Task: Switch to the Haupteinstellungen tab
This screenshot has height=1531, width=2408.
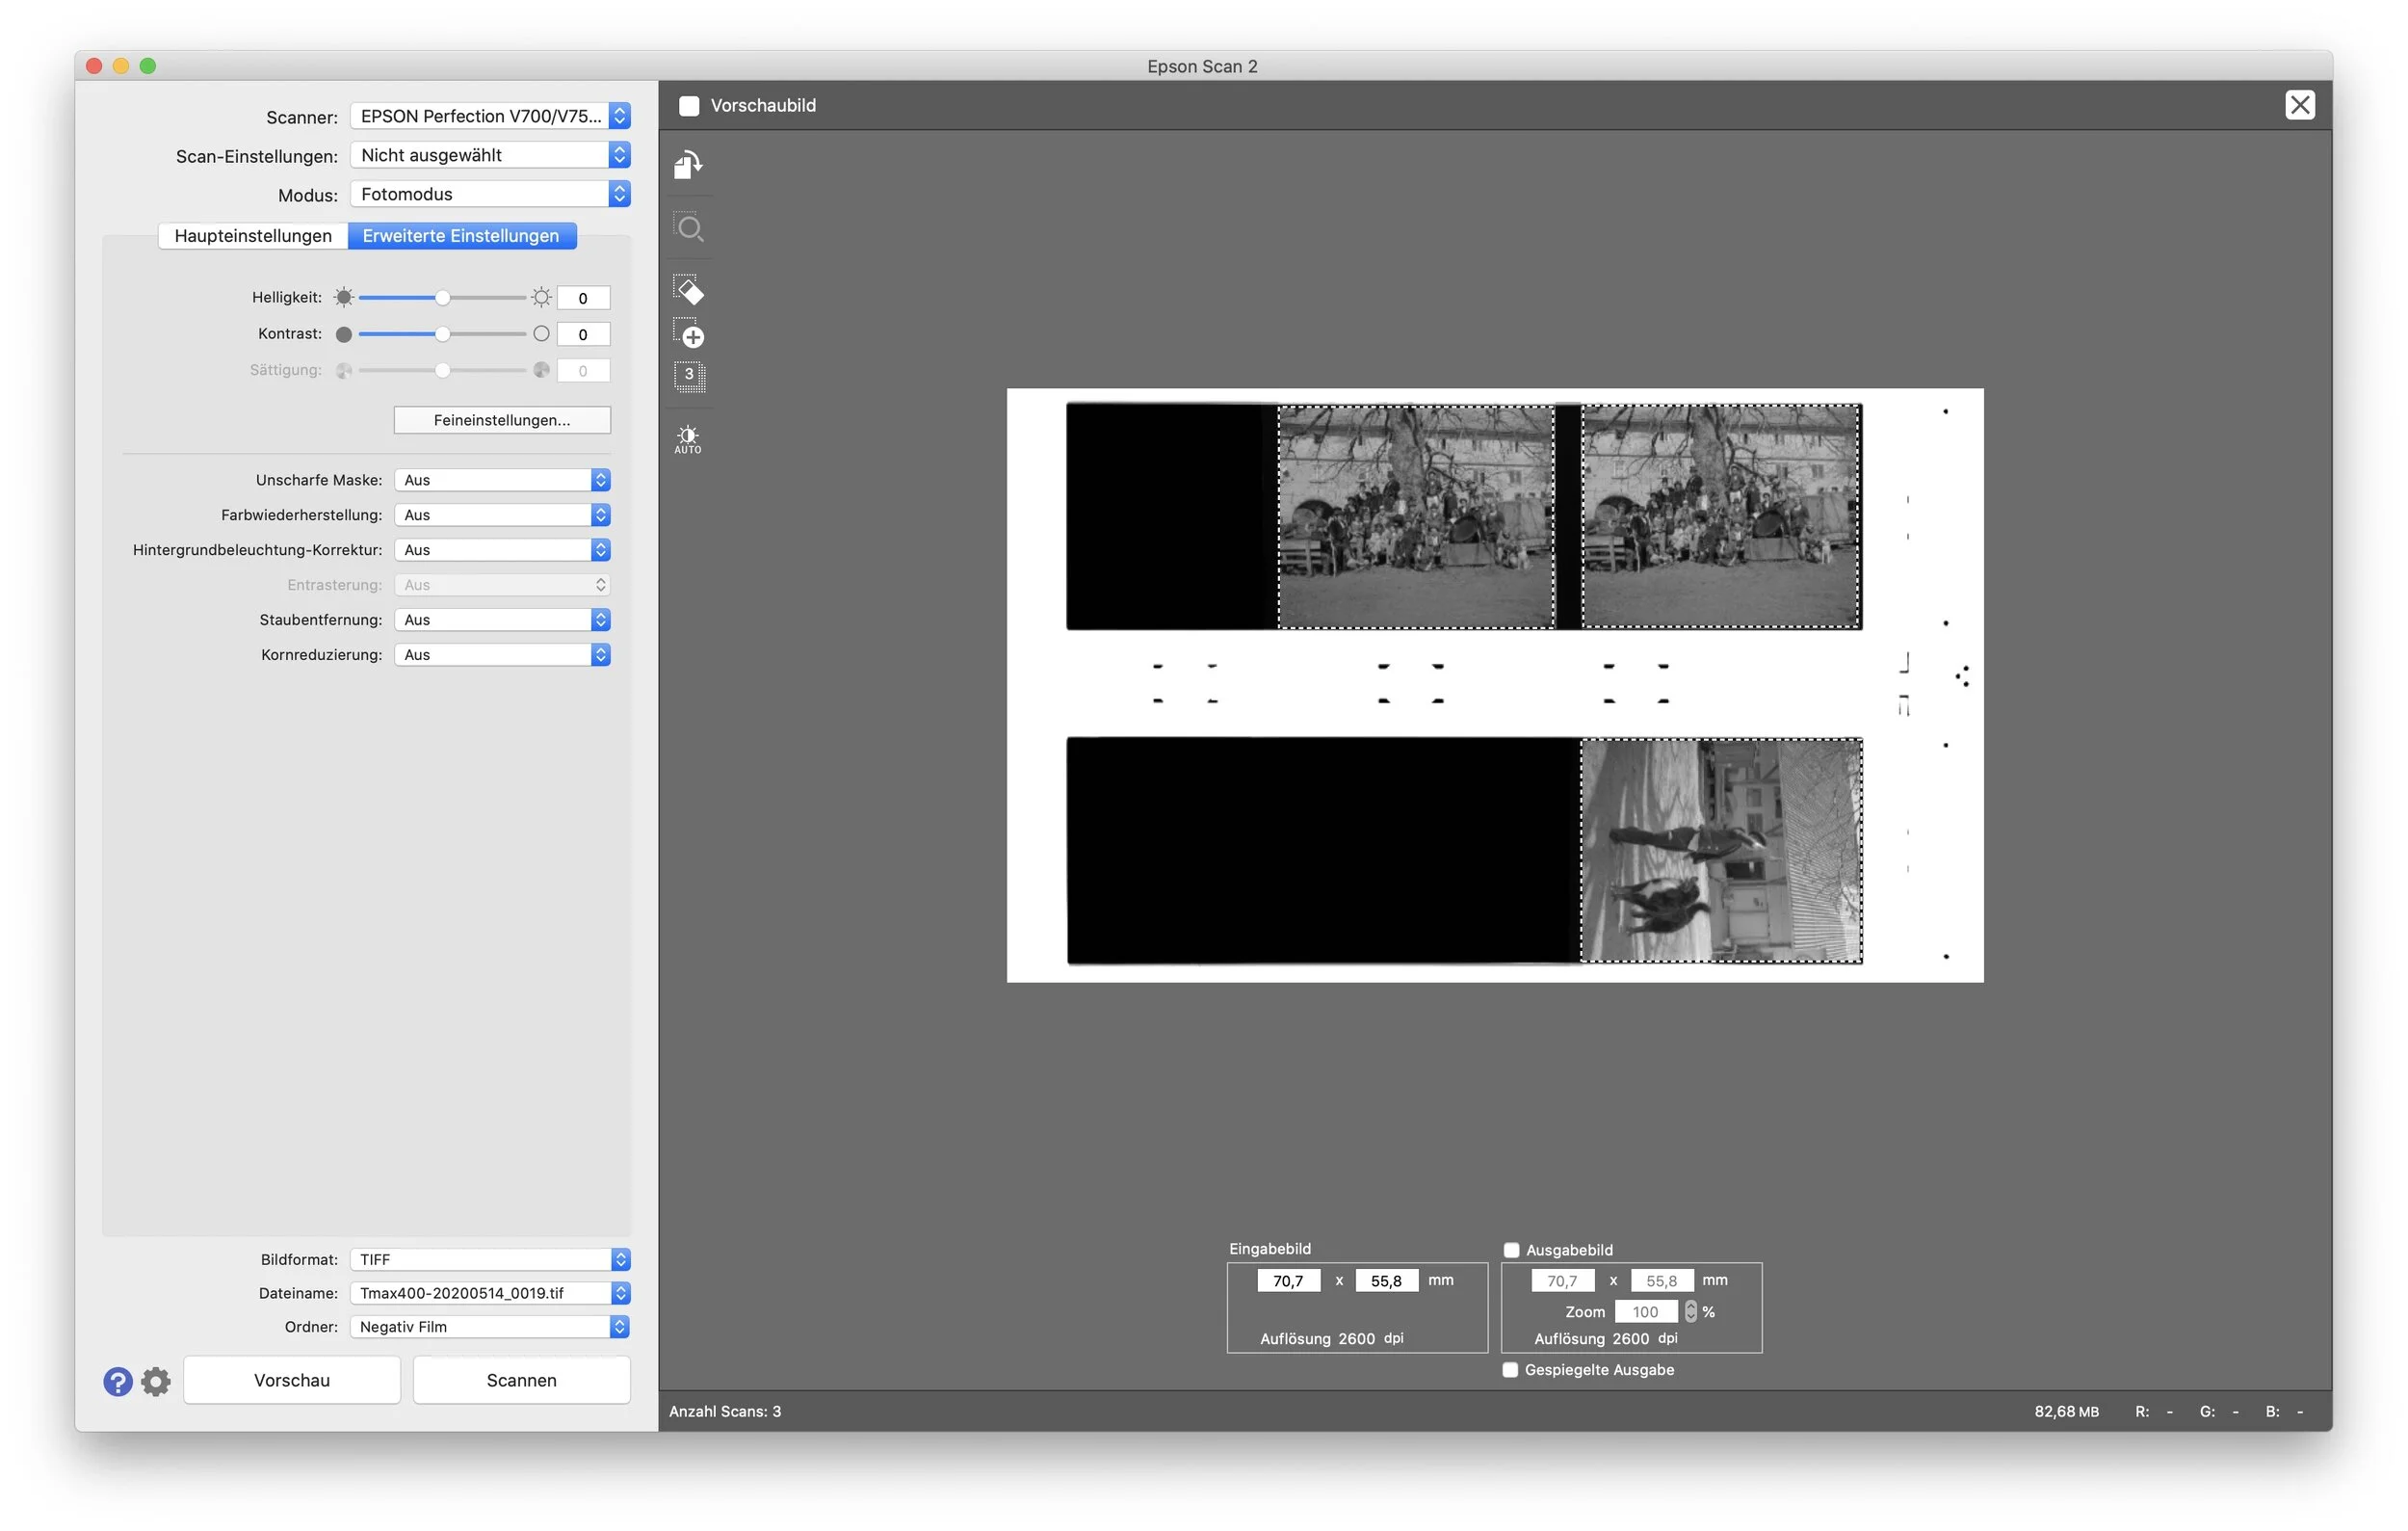Action: click(253, 235)
